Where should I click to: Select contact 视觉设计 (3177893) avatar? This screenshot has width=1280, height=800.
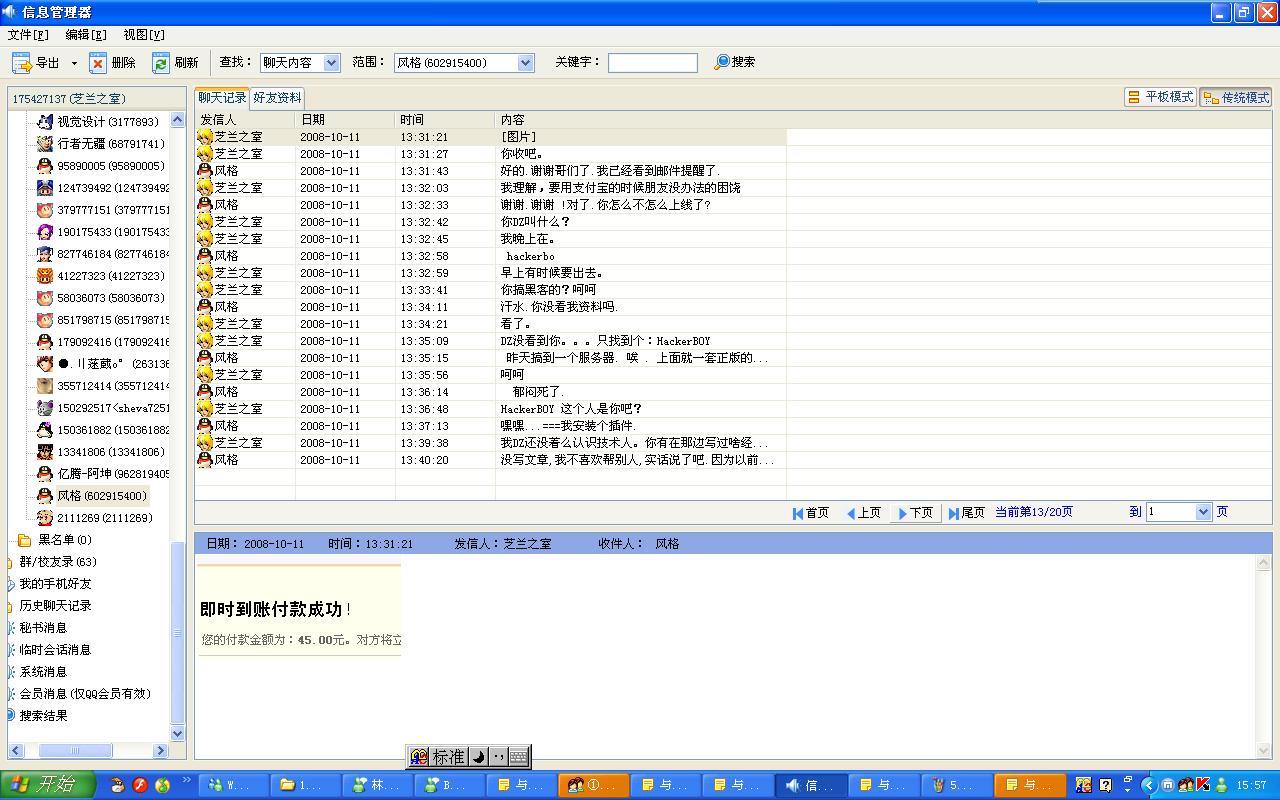[44, 122]
